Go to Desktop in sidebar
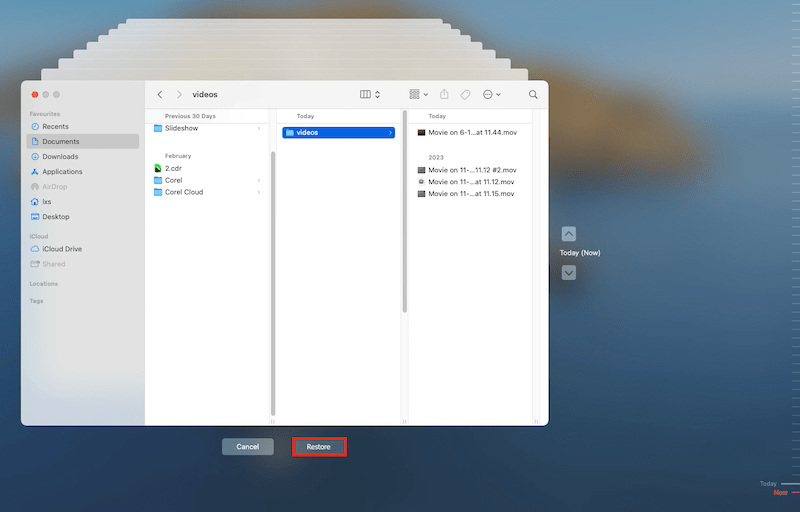This screenshot has width=800, height=512. (x=56, y=216)
